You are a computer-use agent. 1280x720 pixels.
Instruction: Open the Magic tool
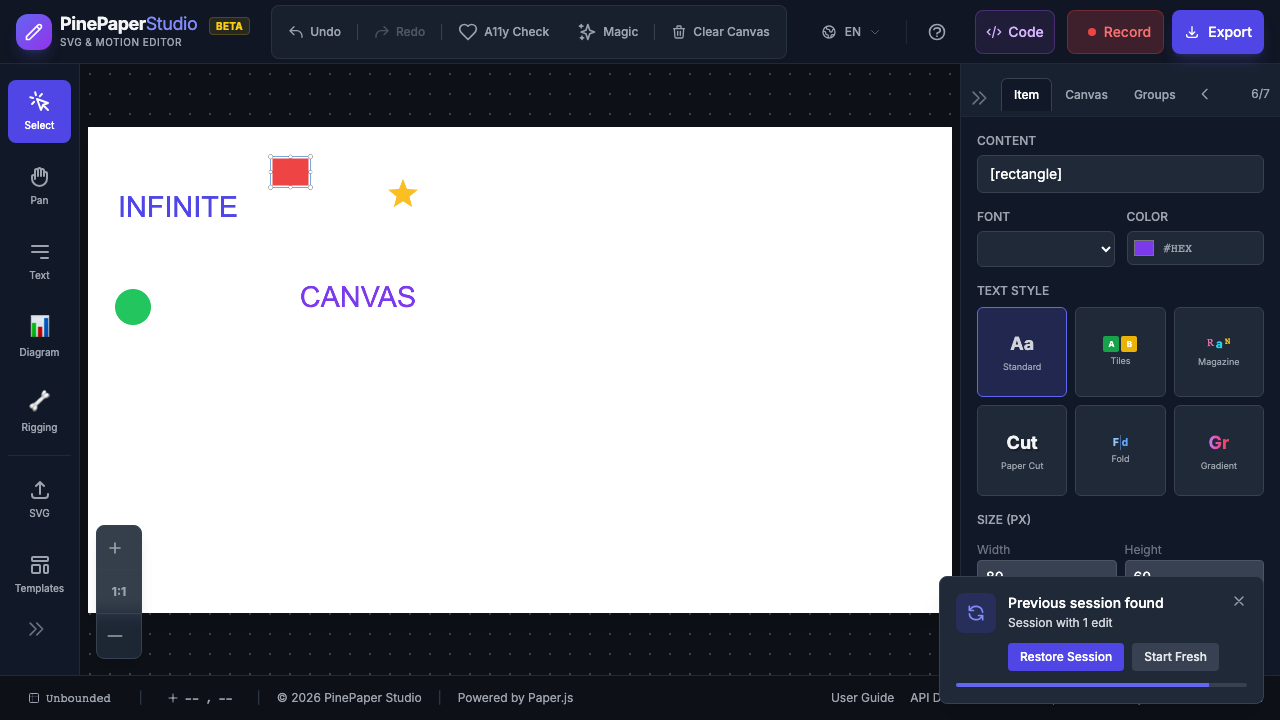point(608,31)
